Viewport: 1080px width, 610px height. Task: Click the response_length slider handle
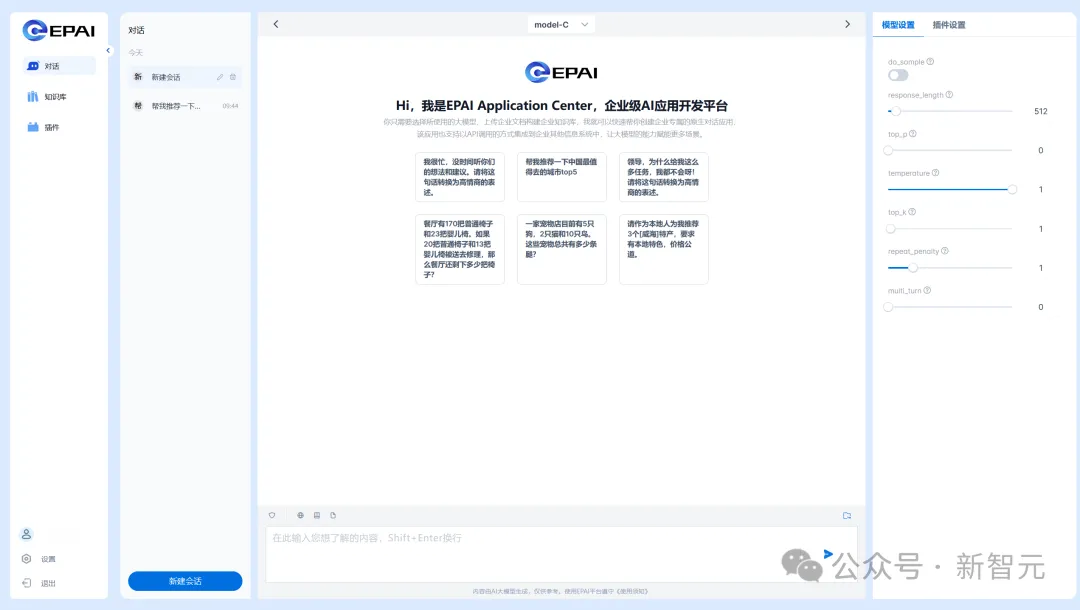click(x=896, y=111)
